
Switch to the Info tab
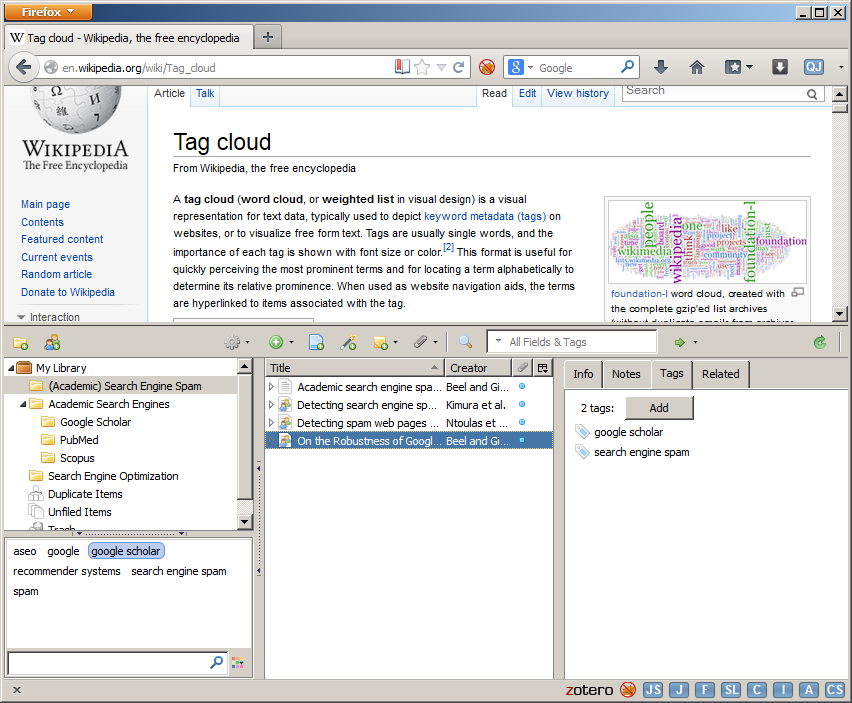tap(583, 374)
